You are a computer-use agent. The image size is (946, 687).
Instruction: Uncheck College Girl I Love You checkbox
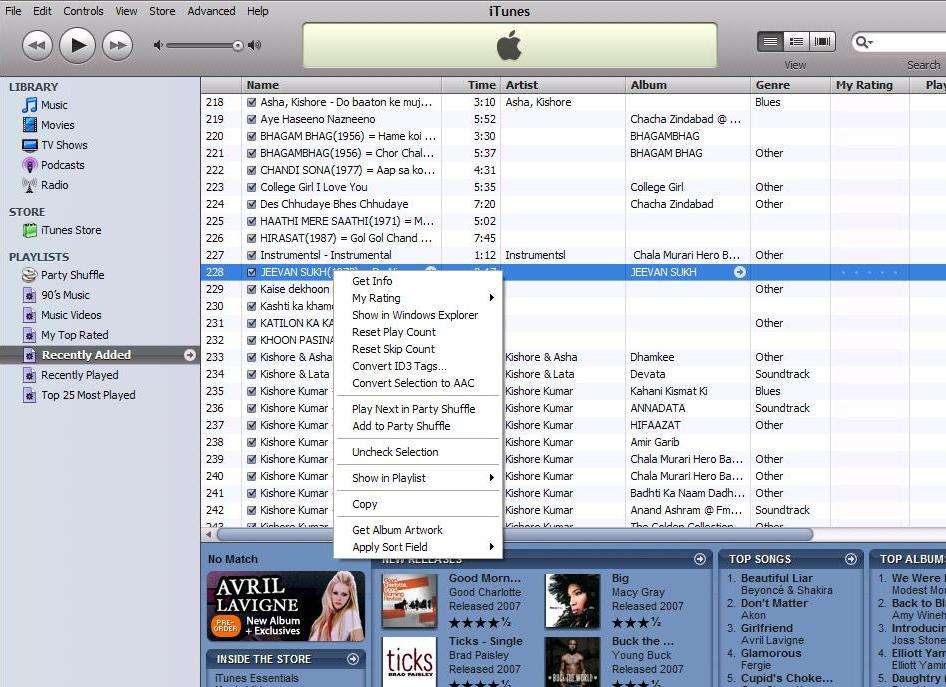tap(252, 188)
